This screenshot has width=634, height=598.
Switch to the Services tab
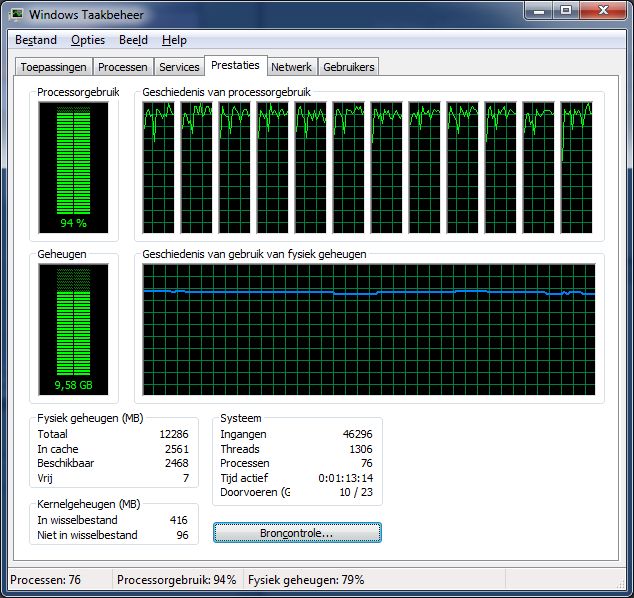click(179, 67)
